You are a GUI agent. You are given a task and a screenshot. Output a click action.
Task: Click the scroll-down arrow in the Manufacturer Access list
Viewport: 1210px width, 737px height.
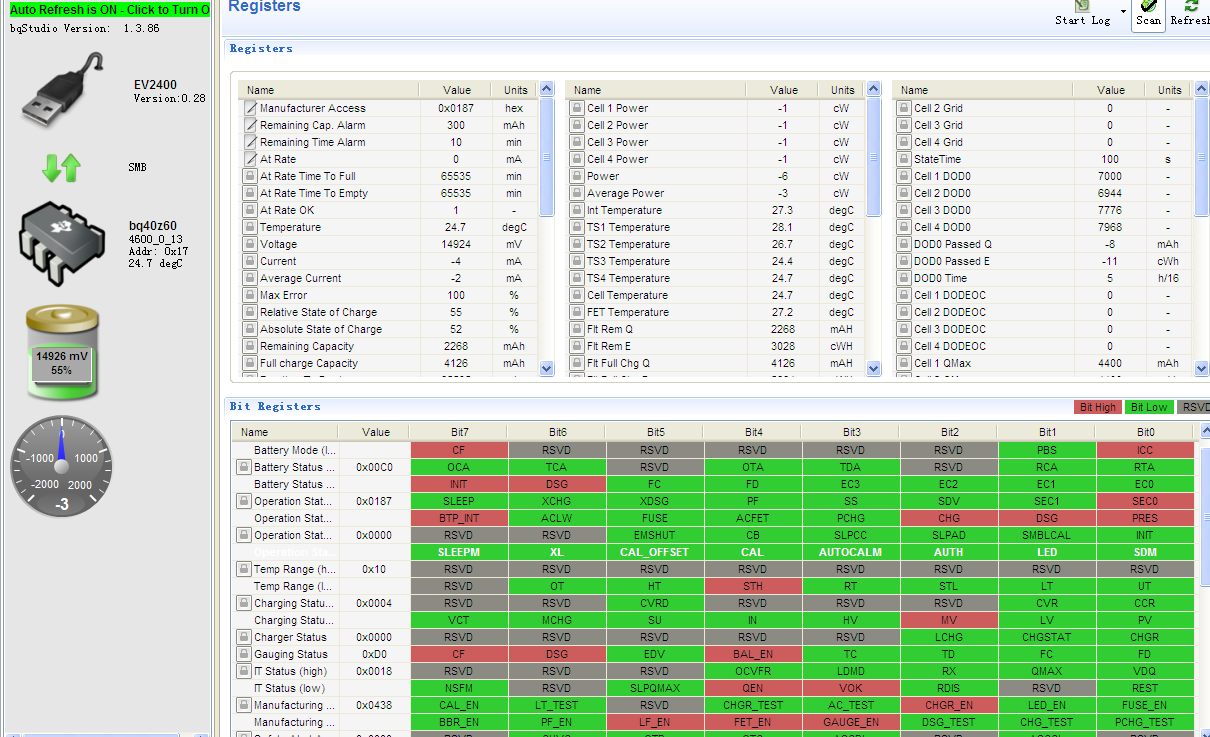click(547, 368)
